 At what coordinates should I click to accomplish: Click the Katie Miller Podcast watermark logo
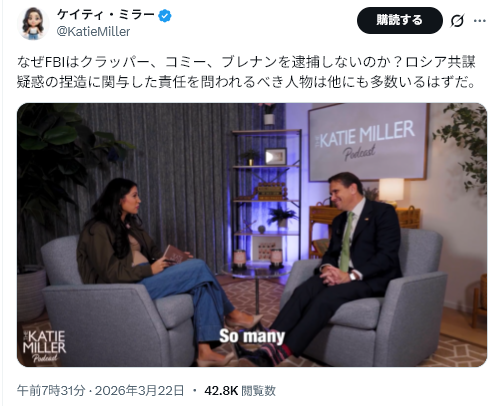(44, 346)
